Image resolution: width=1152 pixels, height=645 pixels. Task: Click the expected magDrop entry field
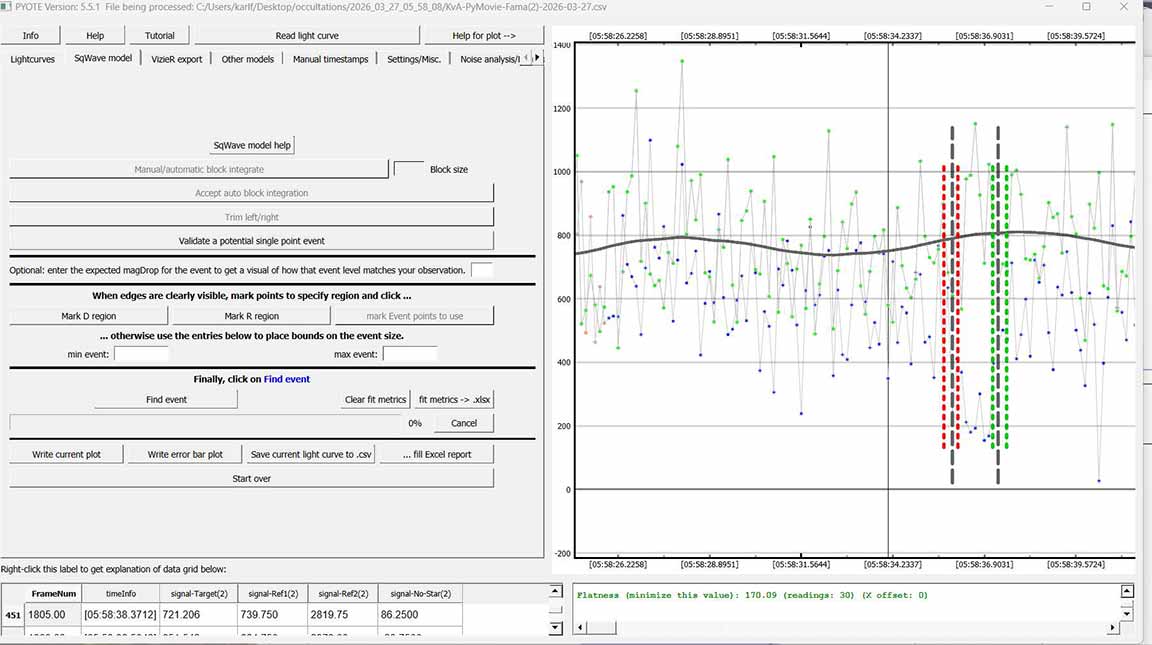(x=481, y=270)
